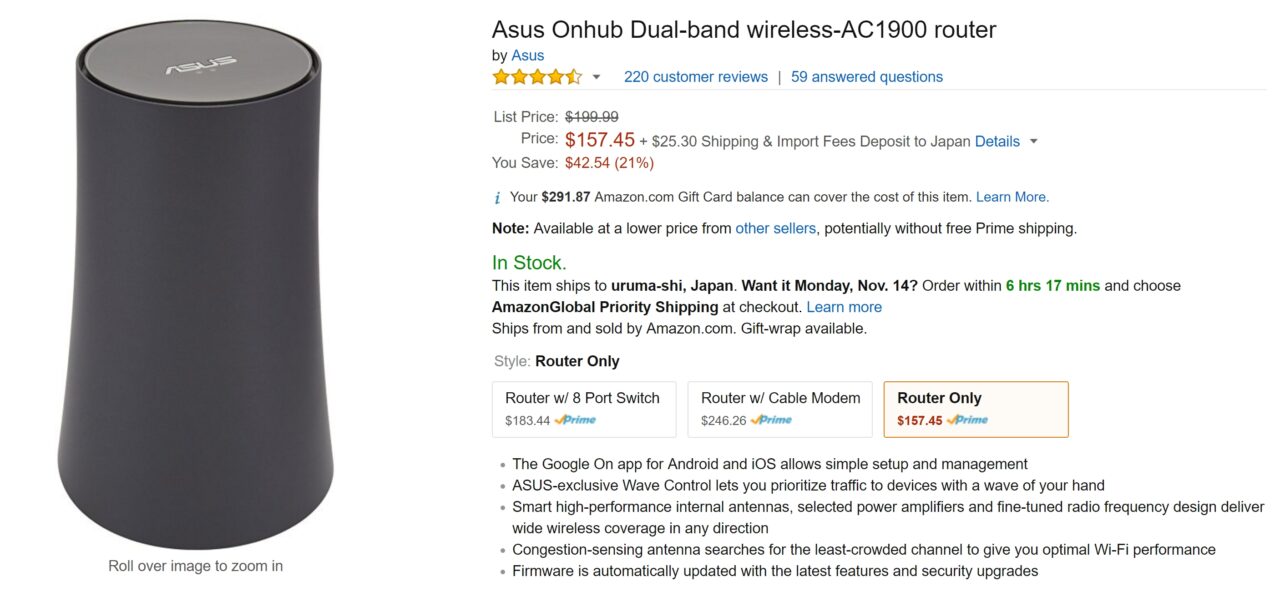Click the star rating icons
The height and width of the screenshot is (597, 1280).
(x=536, y=77)
